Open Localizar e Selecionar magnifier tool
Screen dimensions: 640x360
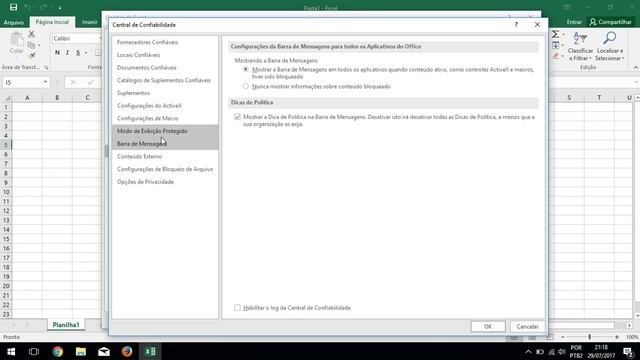609,47
